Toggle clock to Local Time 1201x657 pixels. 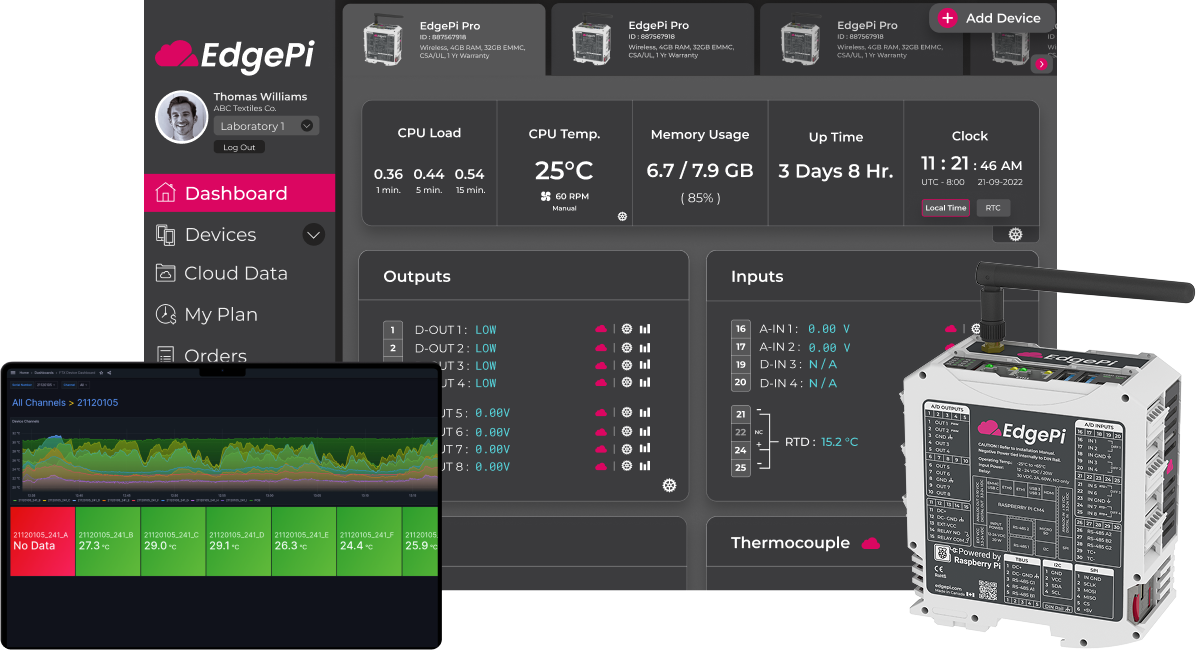point(945,208)
